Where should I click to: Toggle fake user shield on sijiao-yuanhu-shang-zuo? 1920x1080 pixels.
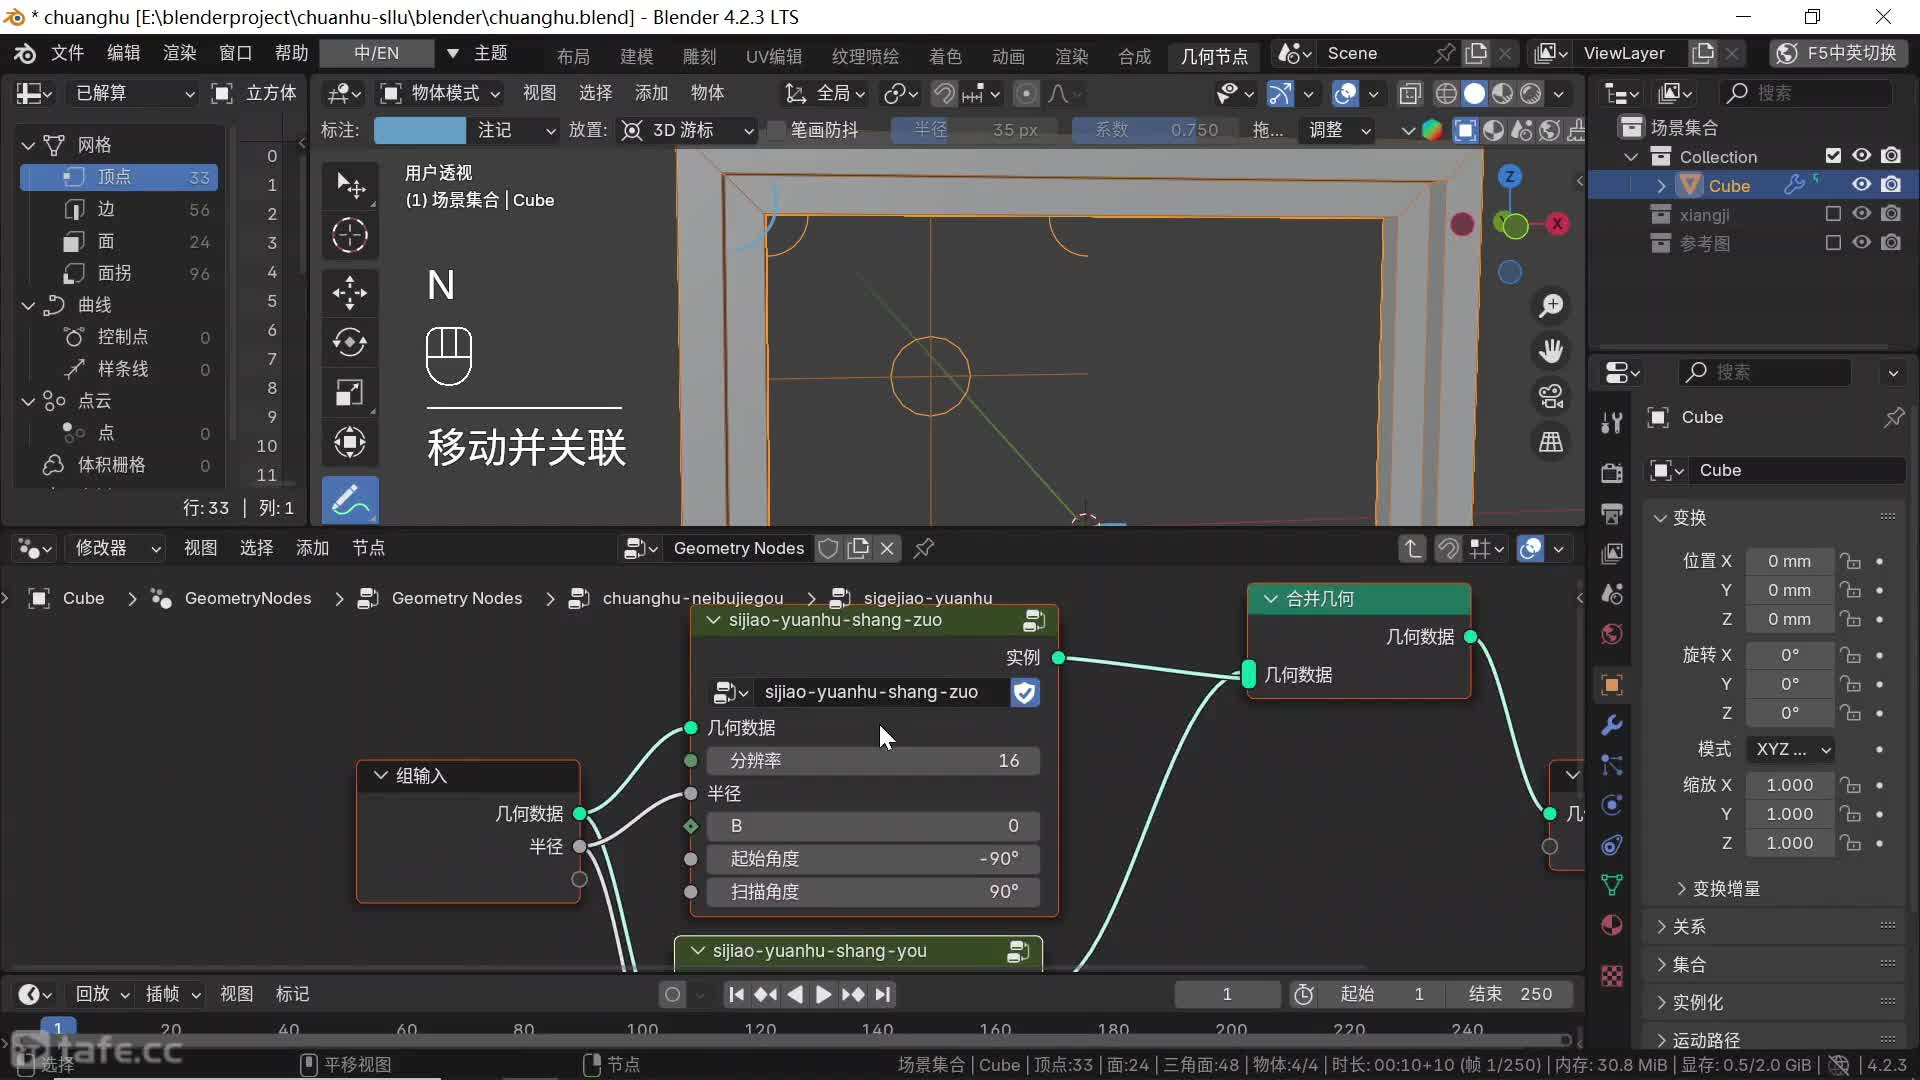(x=1024, y=692)
